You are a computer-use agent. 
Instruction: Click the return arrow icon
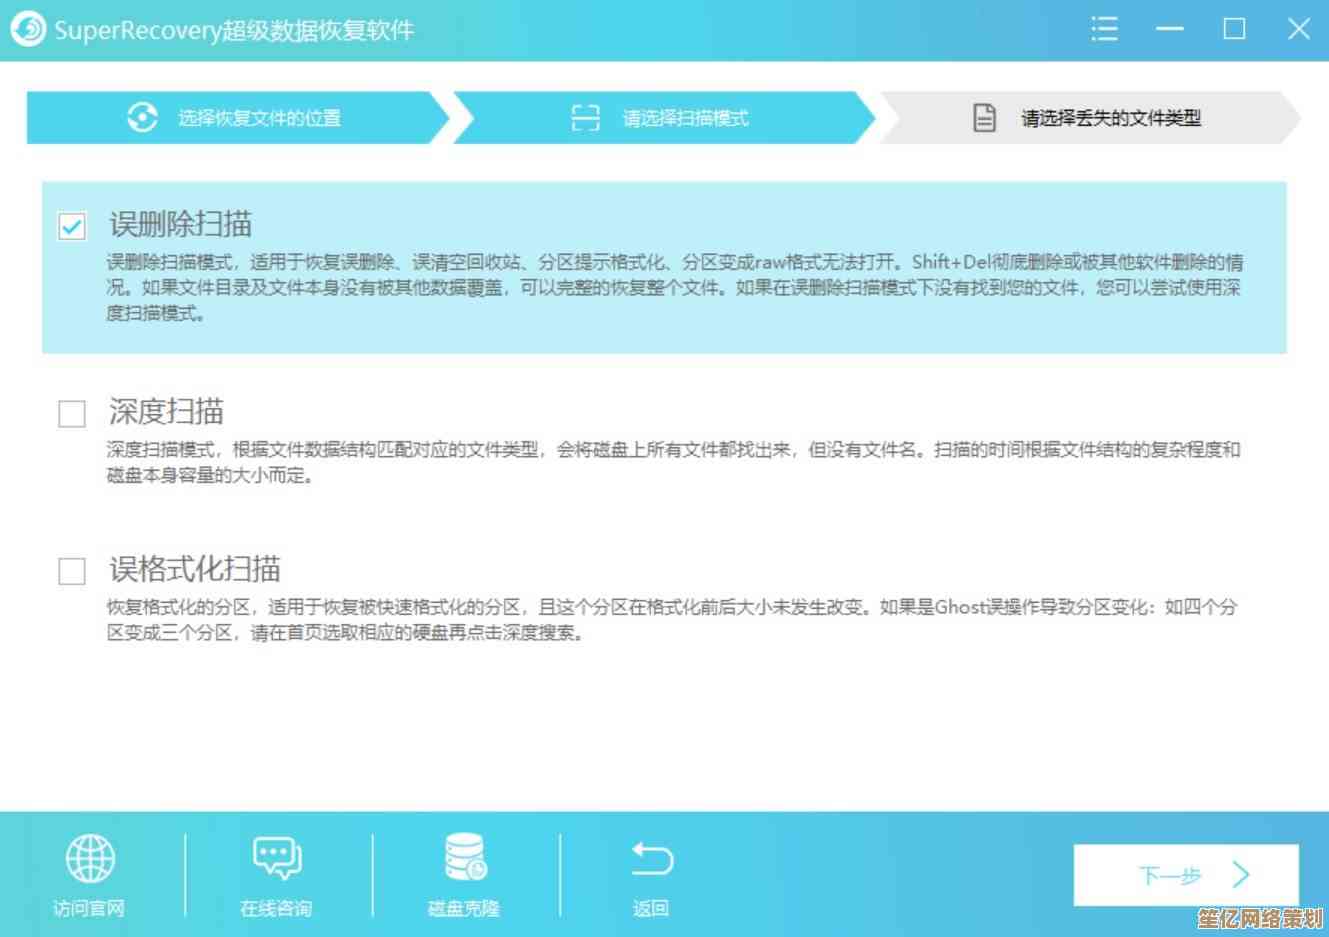(x=652, y=859)
